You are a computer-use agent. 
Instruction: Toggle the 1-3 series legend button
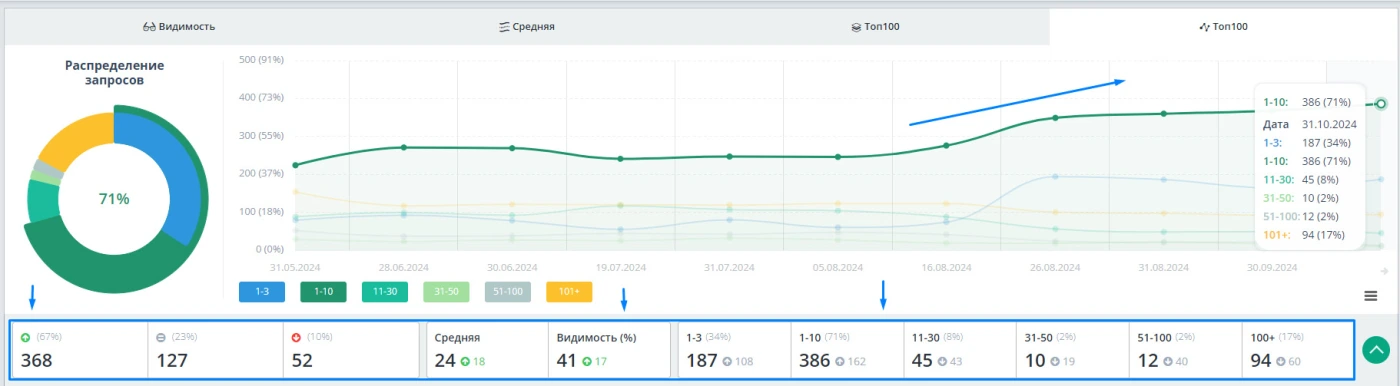262,292
